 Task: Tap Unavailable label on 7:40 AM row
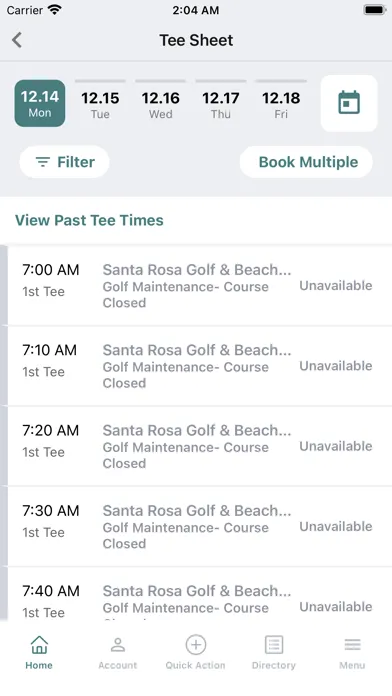pos(336,607)
